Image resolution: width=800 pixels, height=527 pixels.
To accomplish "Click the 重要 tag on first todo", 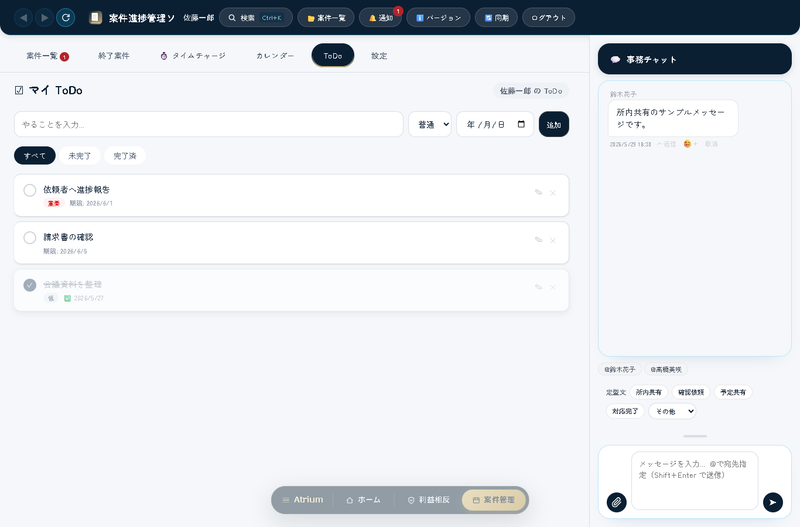I will pos(54,204).
